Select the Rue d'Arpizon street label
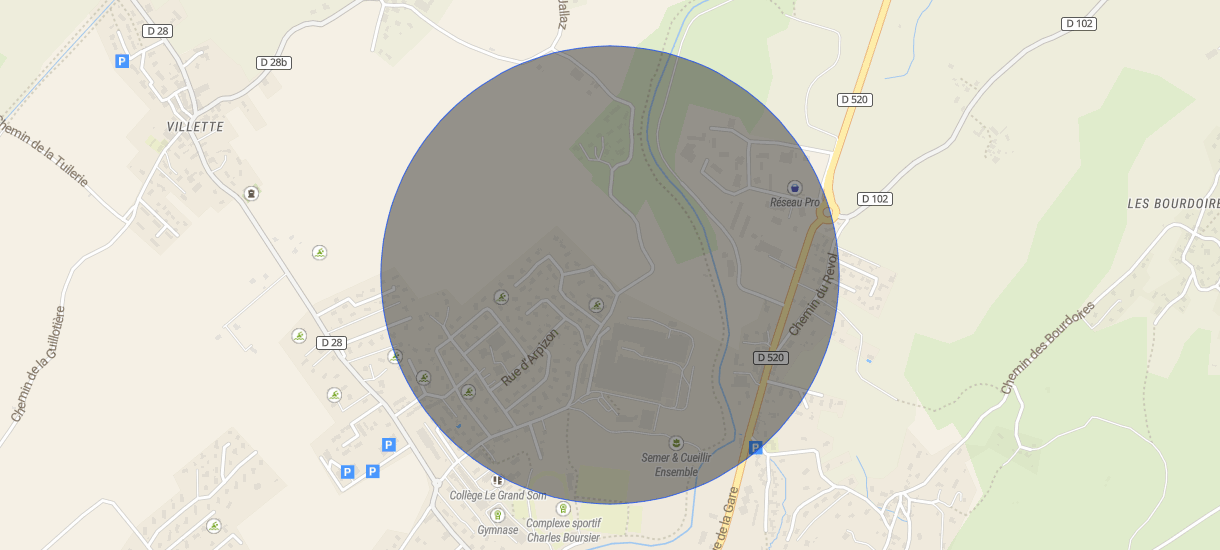This screenshot has width=1220, height=550. coord(530,357)
